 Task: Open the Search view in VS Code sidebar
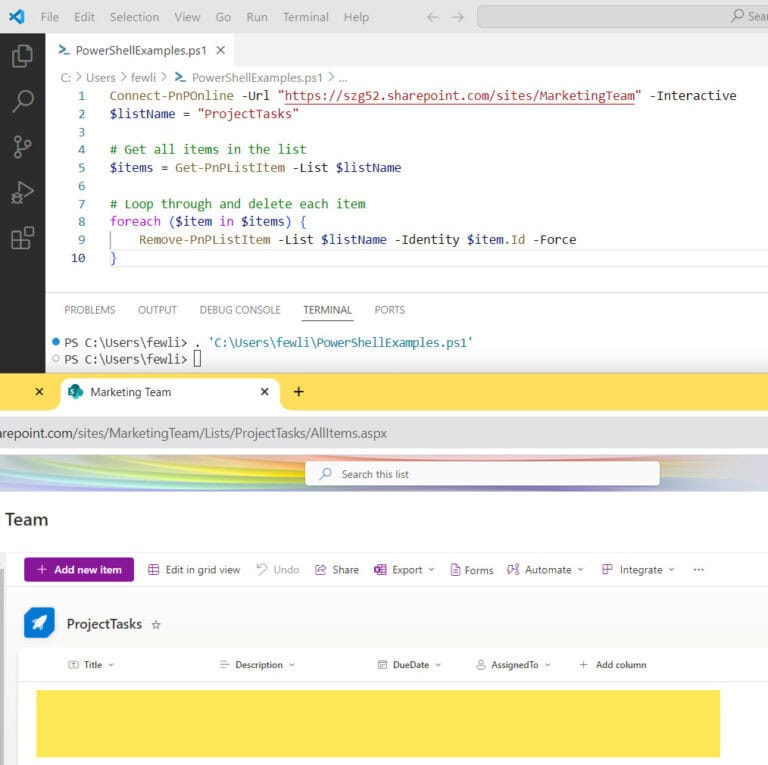(x=23, y=101)
